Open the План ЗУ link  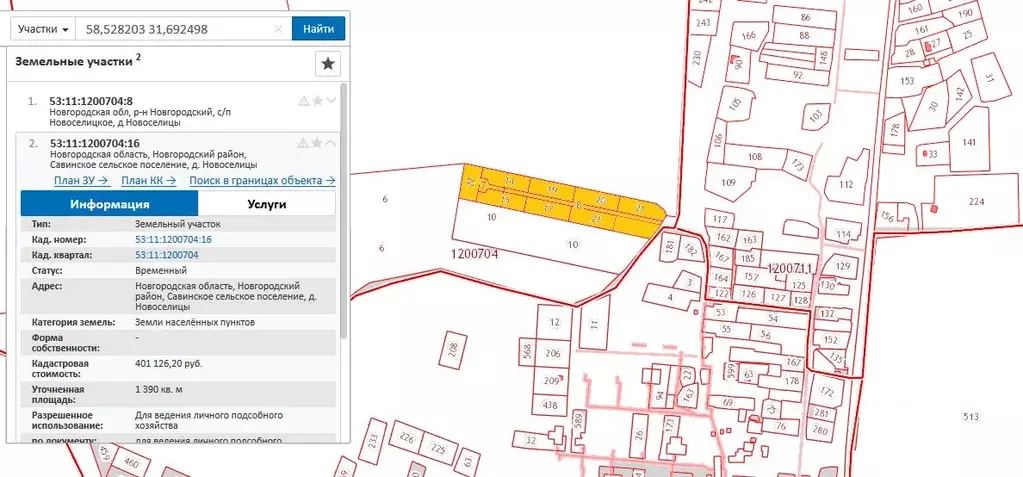pyautogui.click(x=79, y=180)
